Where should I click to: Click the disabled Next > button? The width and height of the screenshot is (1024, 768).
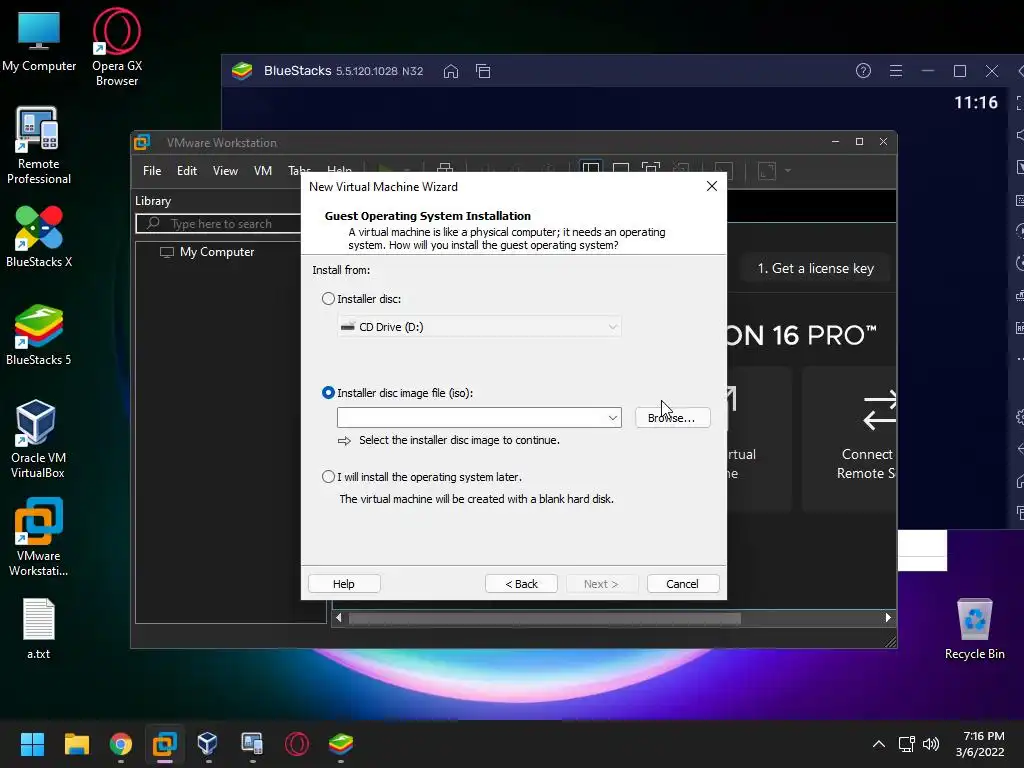coord(601,583)
